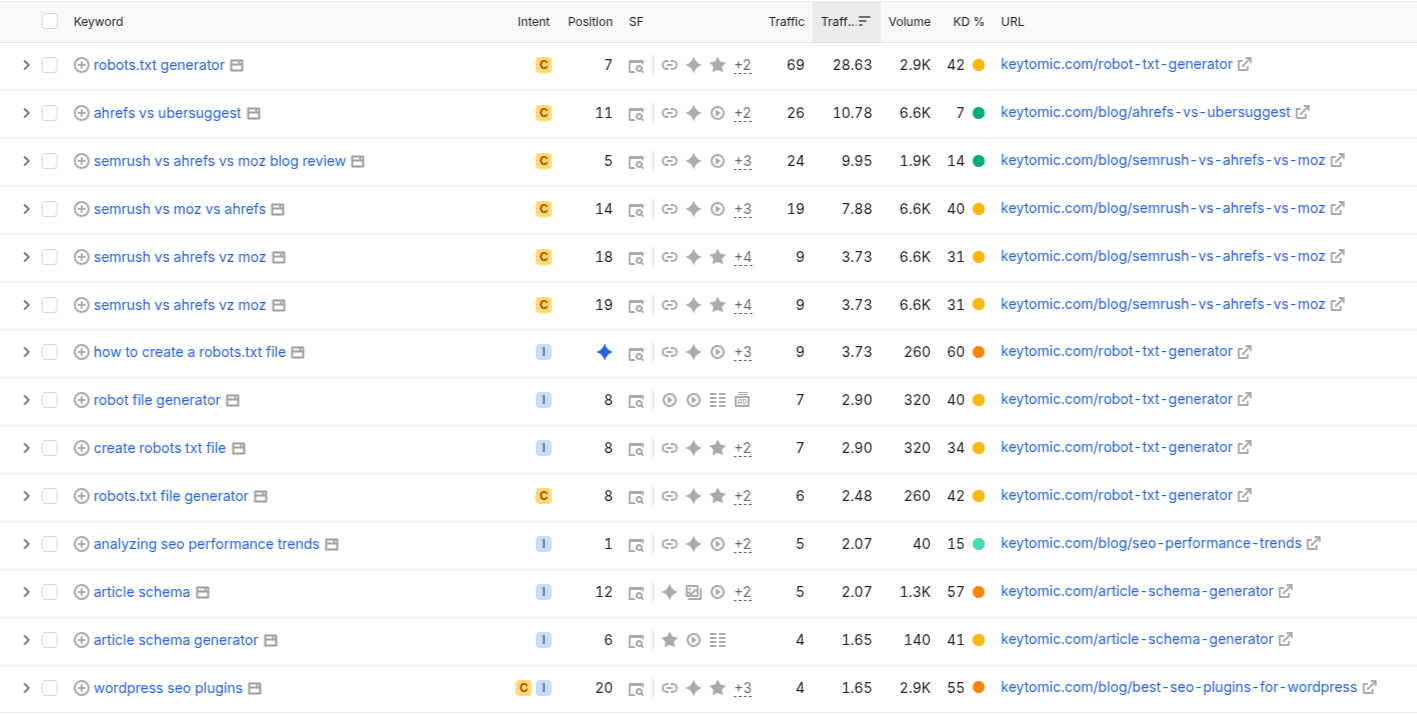Click the list icon in article schema generator row
This screenshot has width=1417, height=715.
point(717,640)
